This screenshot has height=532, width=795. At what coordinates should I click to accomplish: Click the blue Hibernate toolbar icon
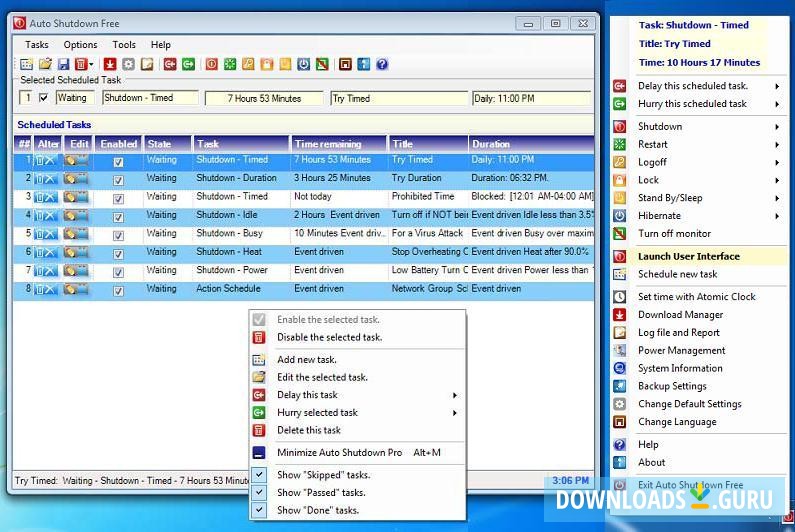click(304, 64)
